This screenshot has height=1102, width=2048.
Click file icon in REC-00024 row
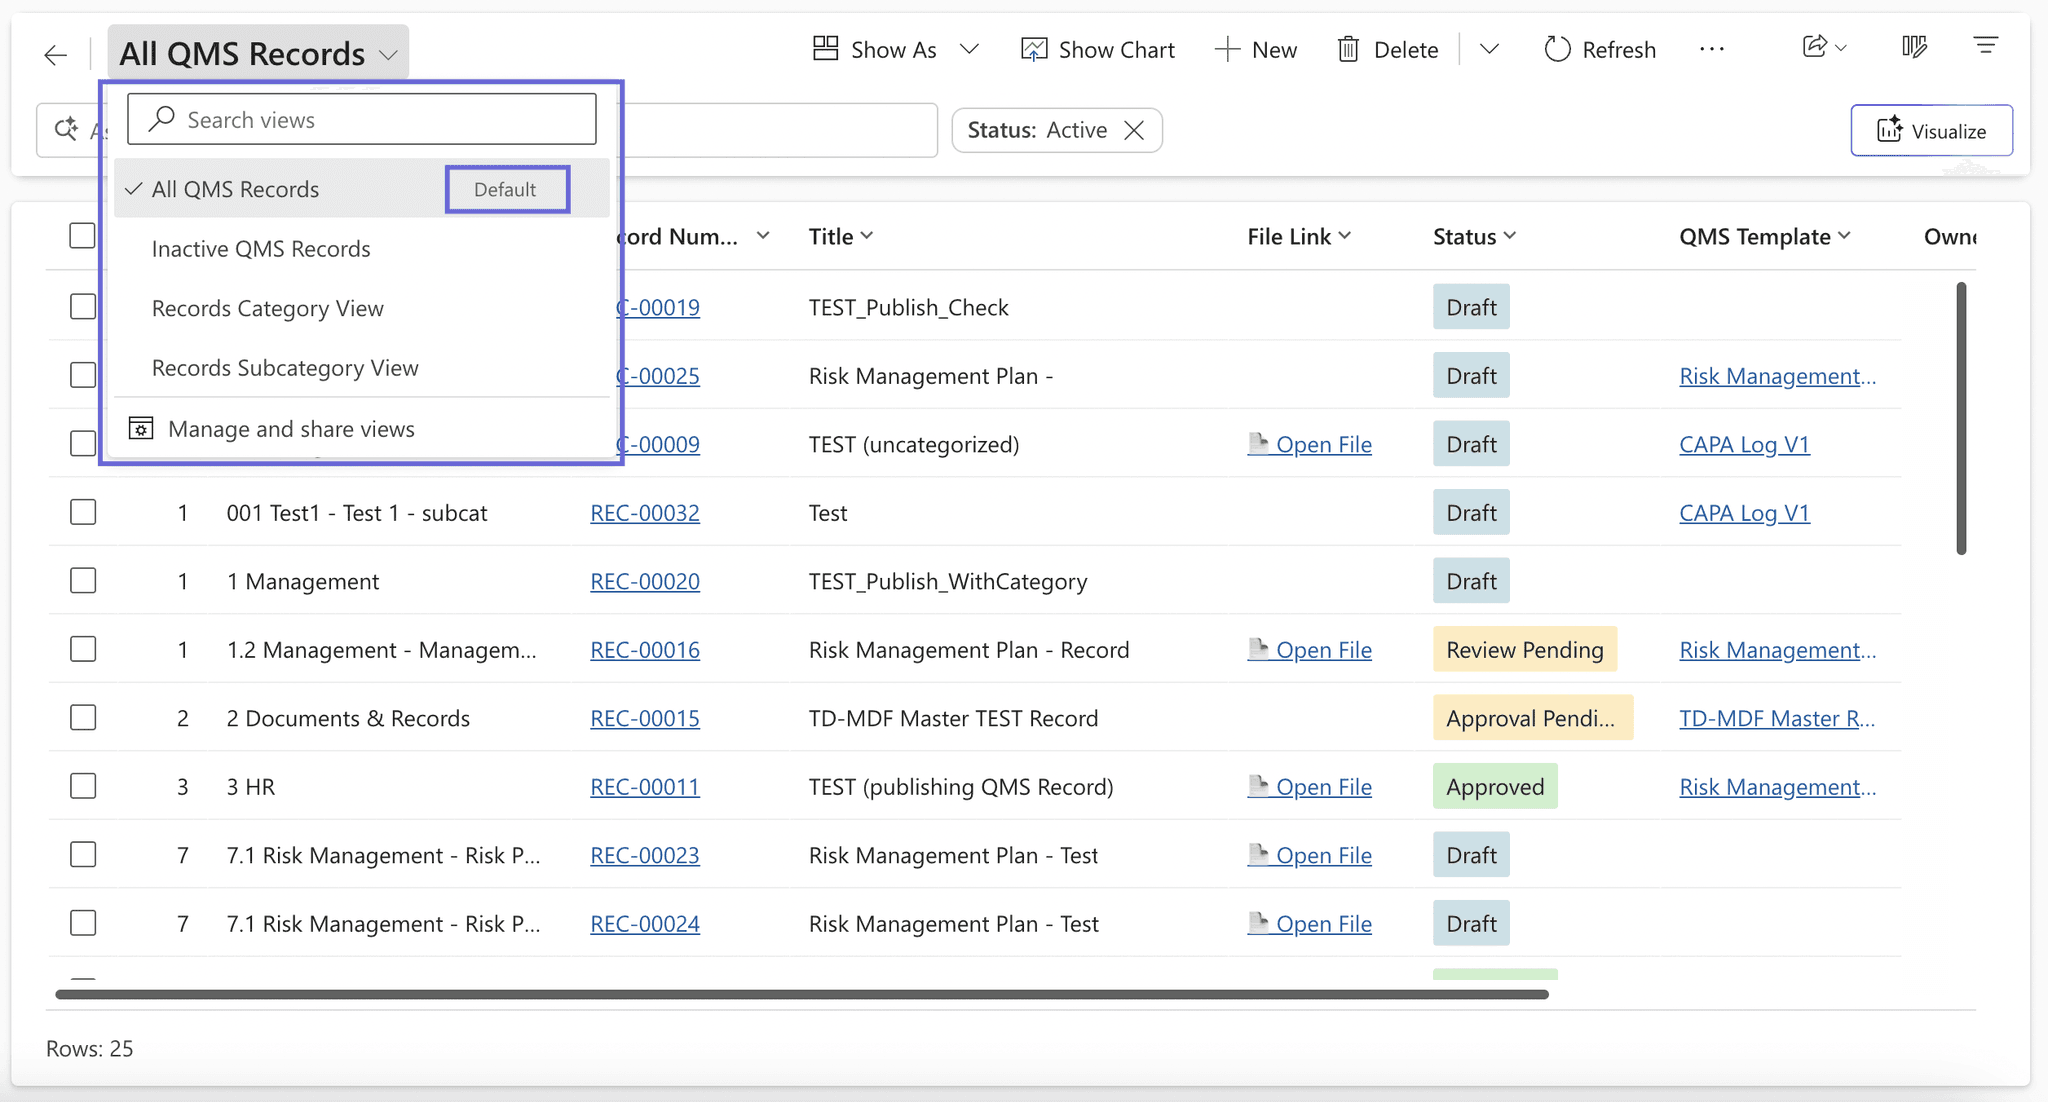click(x=1258, y=922)
